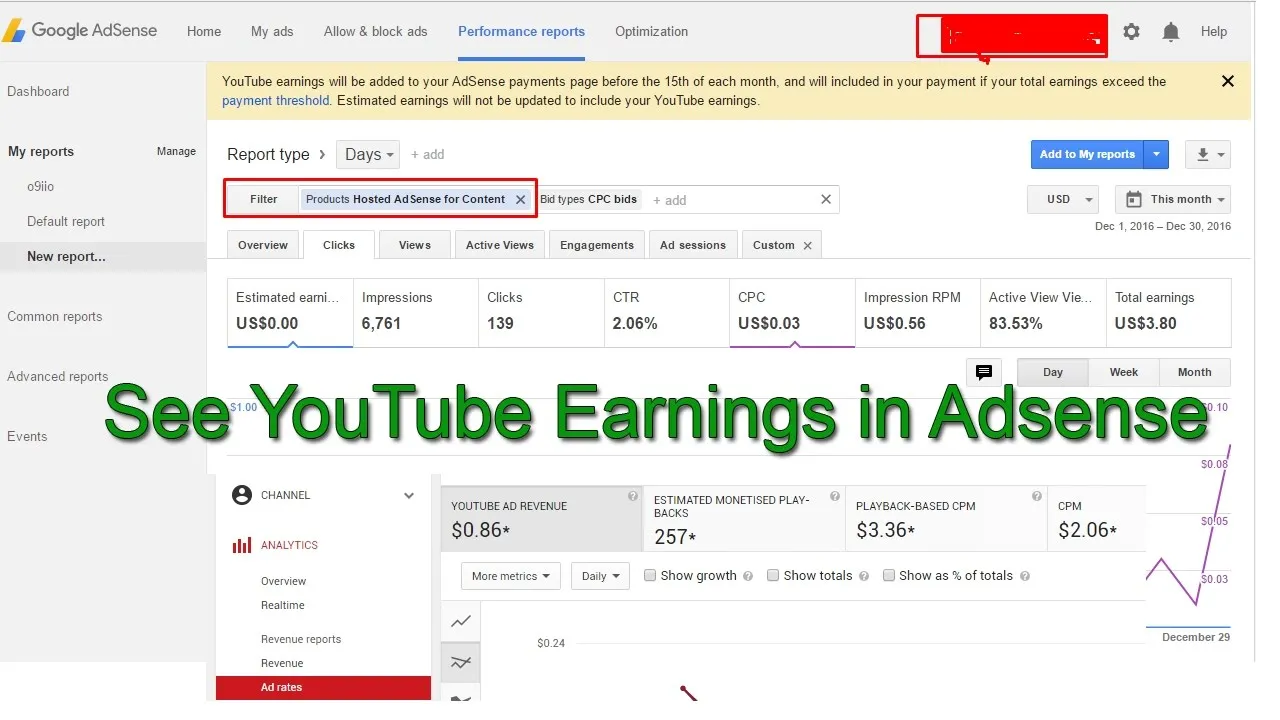
Task: Open AdSense settings via the gear icon
Action: pos(1131,31)
